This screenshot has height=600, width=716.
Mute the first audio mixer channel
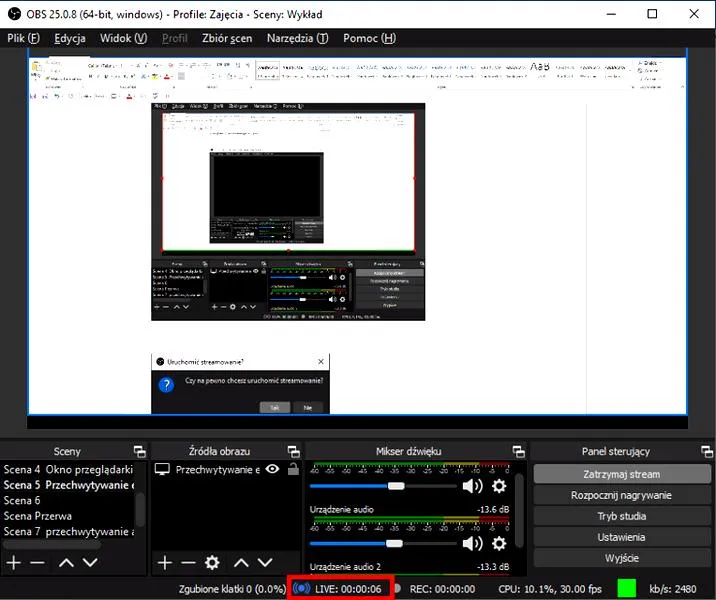tap(472, 486)
